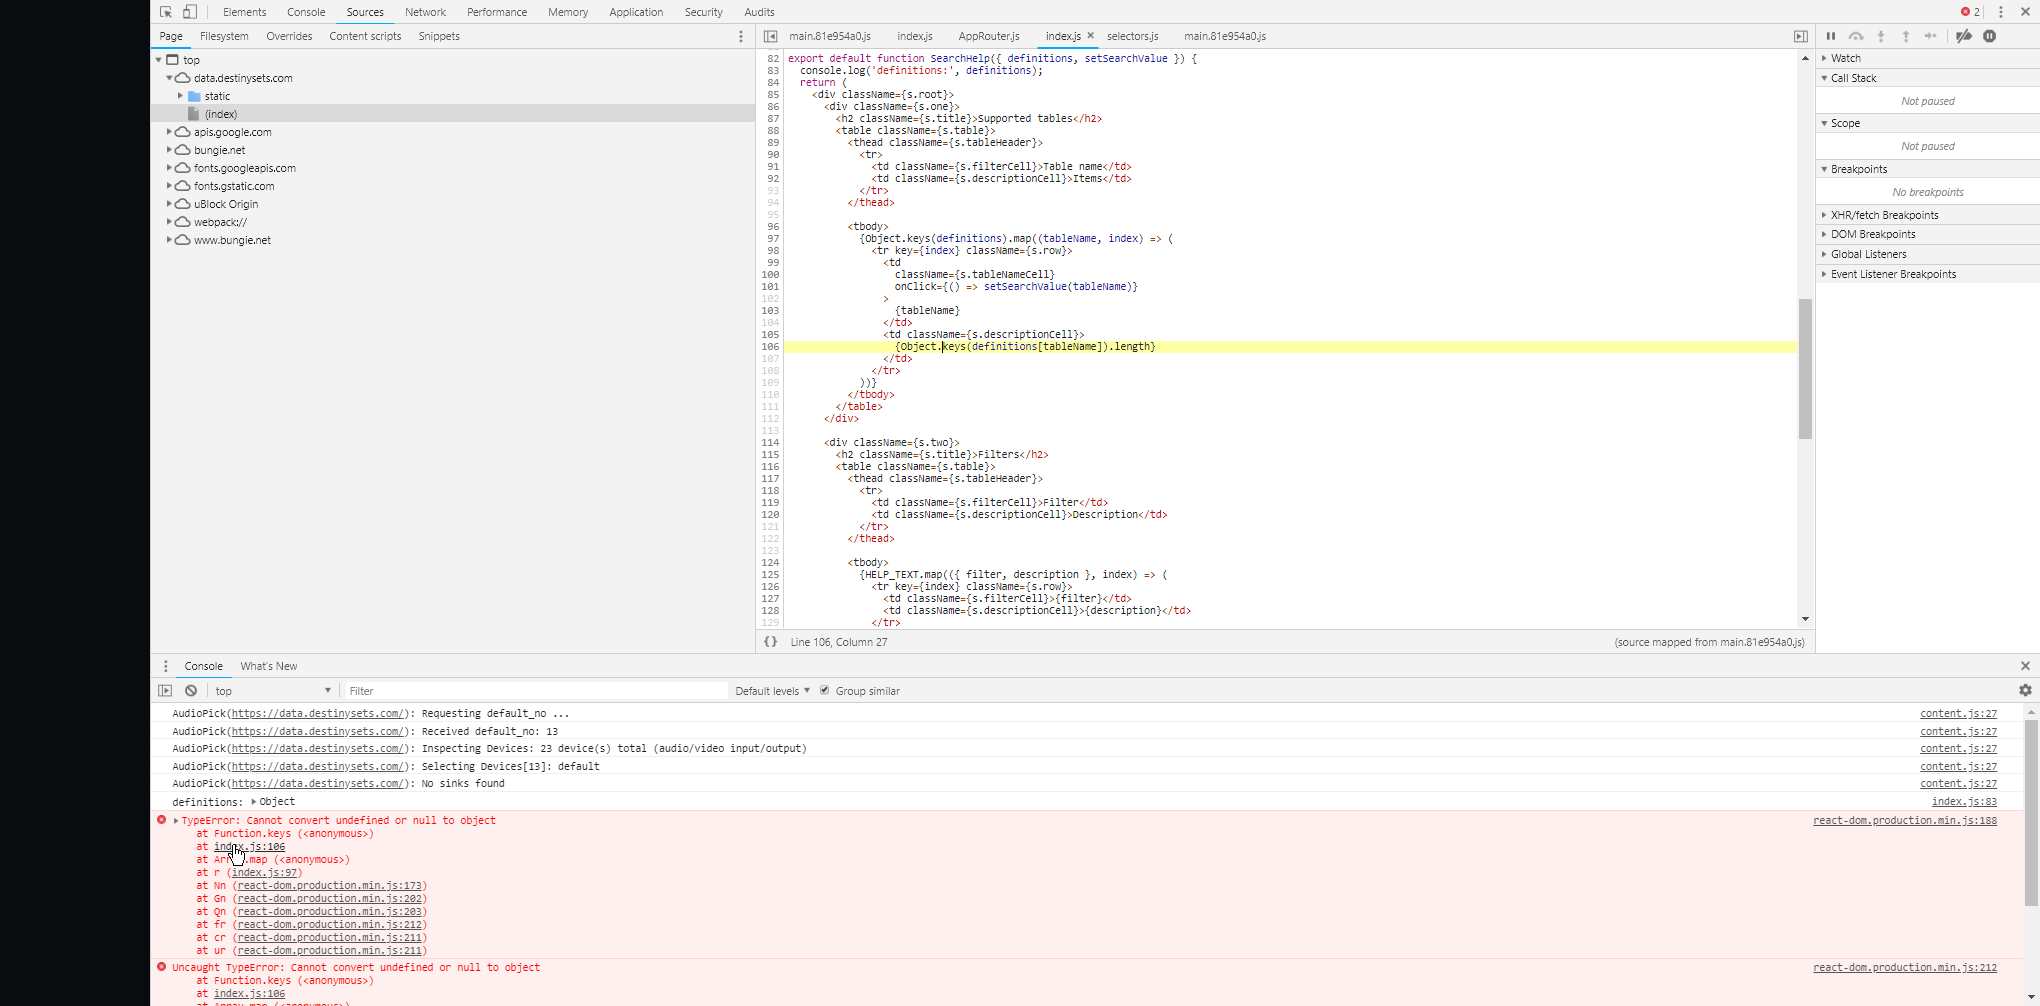Select the static folder icon
This screenshot has width=2040, height=1006.
pyautogui.click(x=194, y=96)
